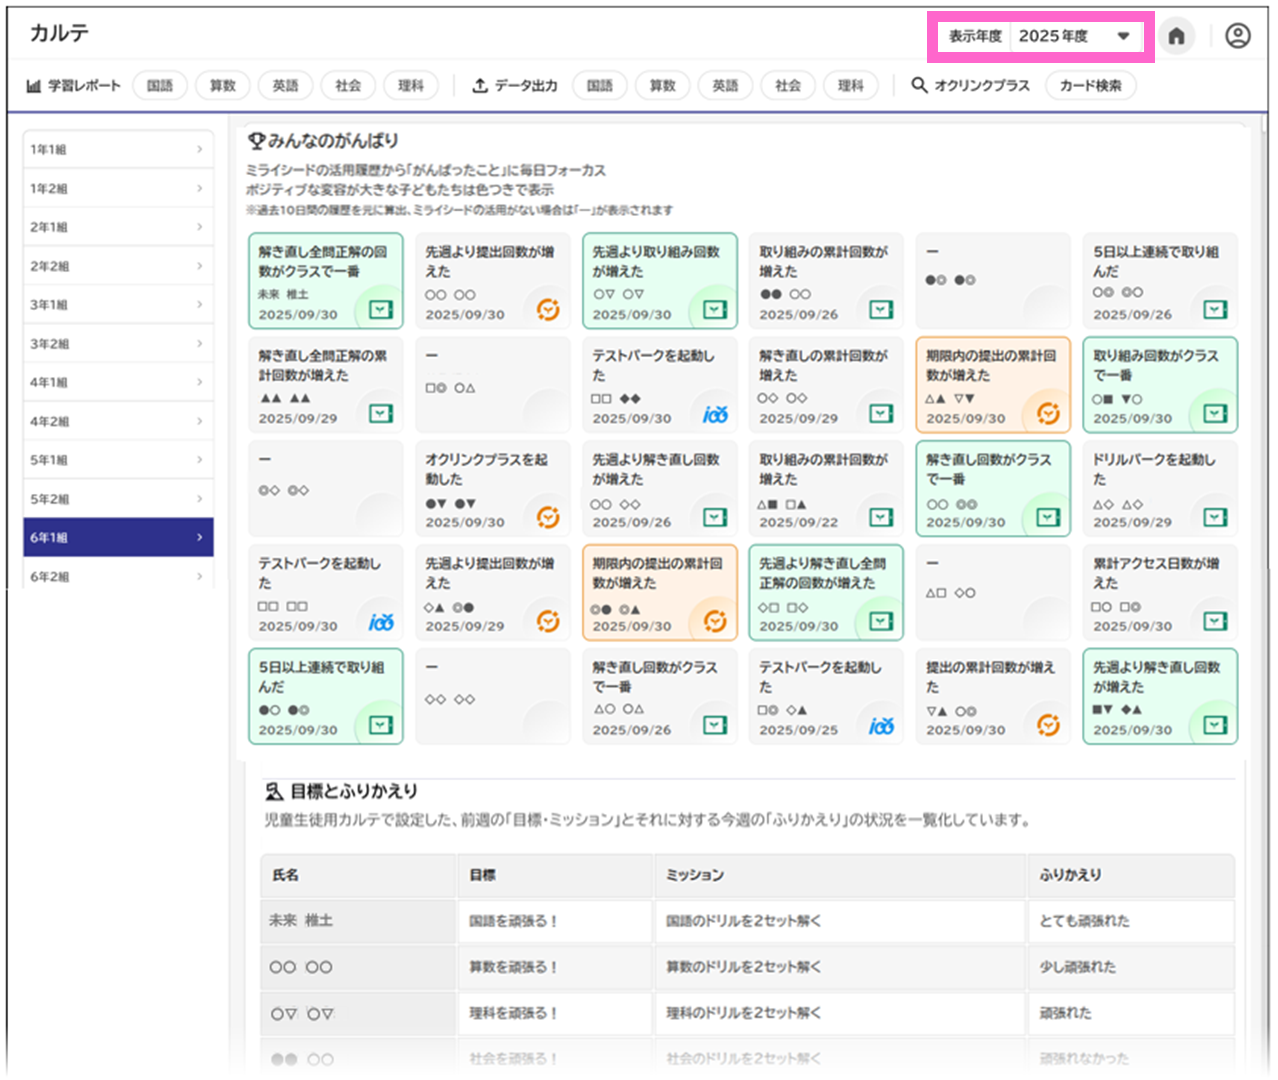
Task: Click blue test park icon dated 2025/09/25
Action: (881, 726)
